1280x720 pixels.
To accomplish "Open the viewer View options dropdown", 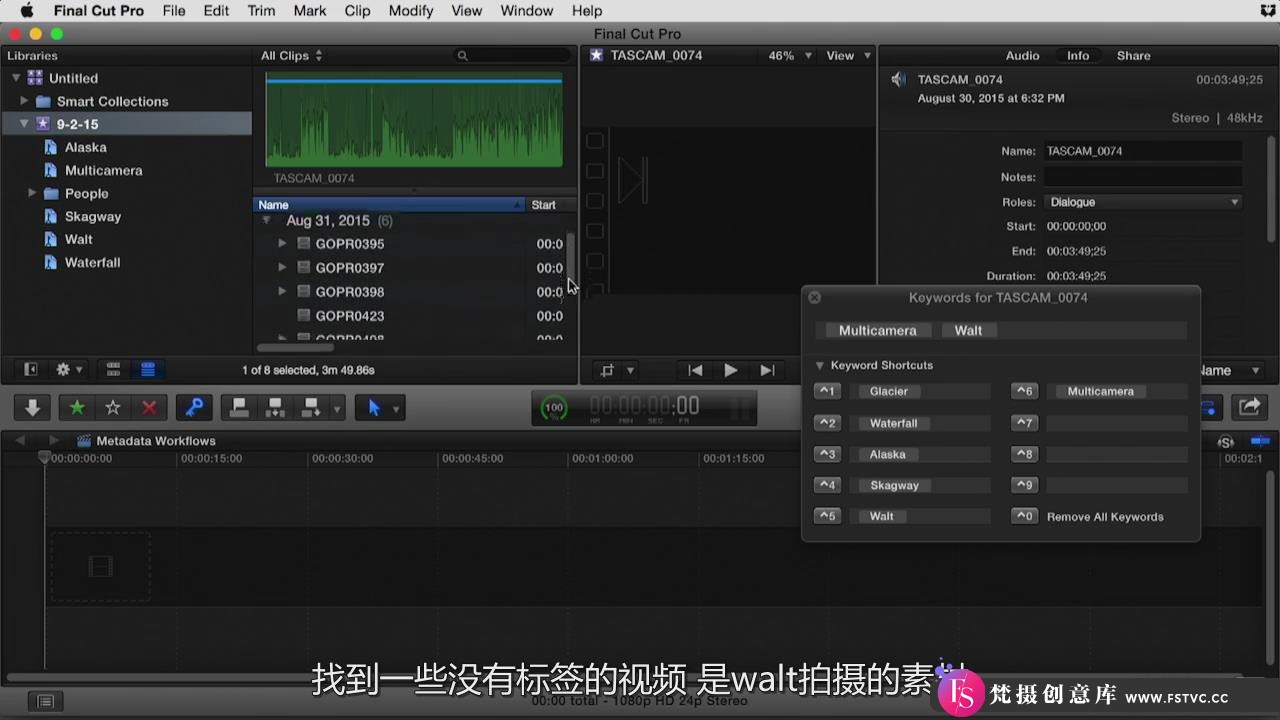I will click(848, 56).
